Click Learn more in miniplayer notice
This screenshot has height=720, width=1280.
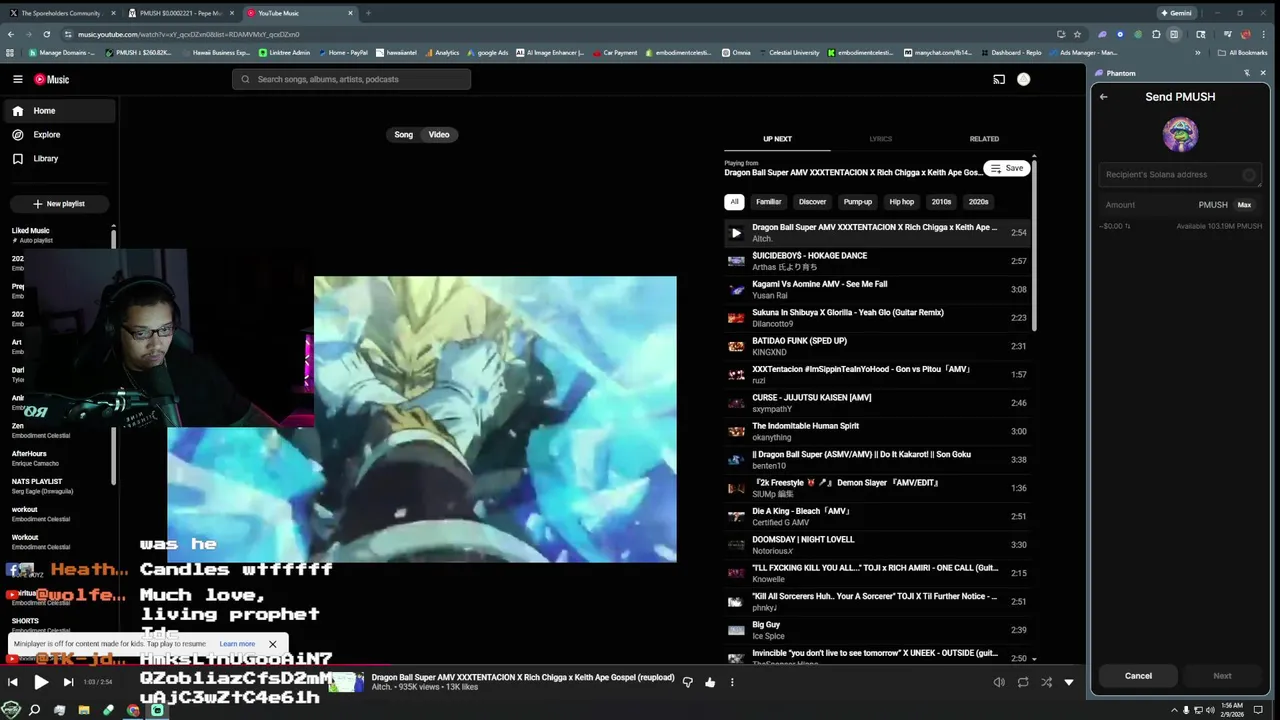[x=237, y=644]
